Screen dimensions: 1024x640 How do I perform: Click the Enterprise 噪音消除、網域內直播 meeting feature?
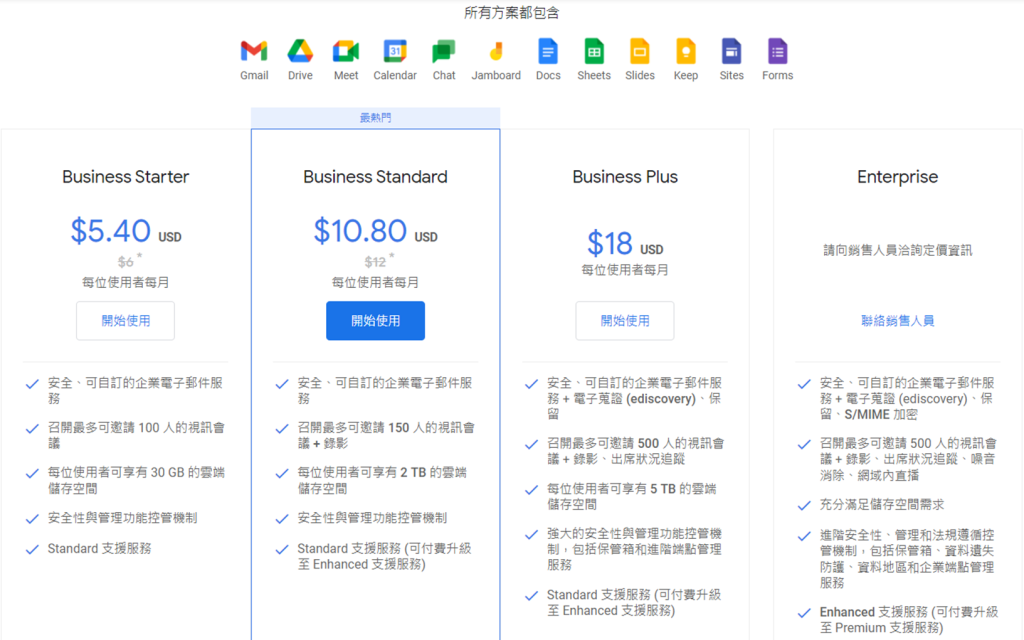point(908,459)
